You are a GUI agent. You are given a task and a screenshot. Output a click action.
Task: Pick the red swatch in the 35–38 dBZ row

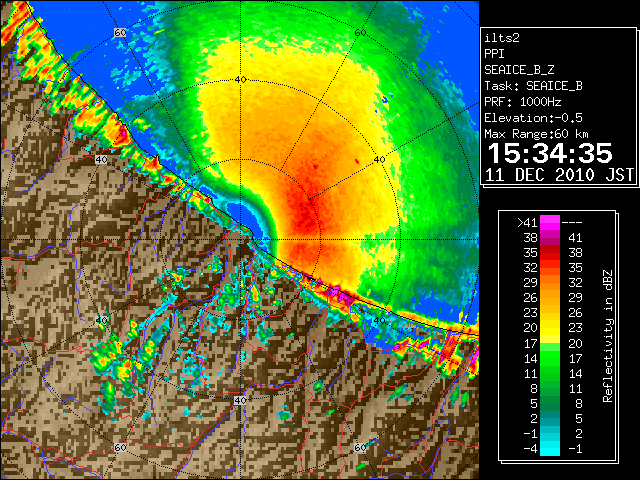point(550,253)
